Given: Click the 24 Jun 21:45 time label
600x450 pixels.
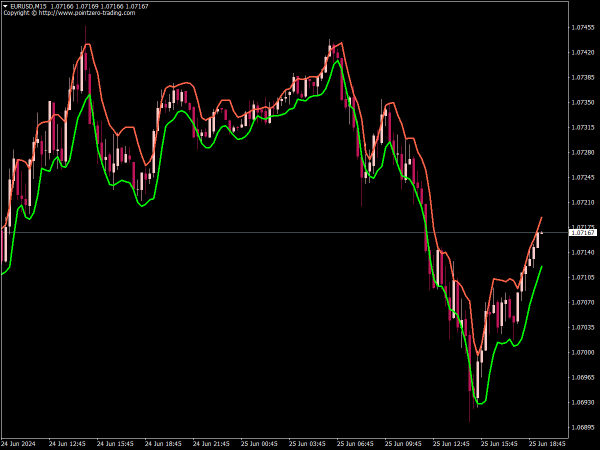Looking at the screenshot, I should coord(211,444).
